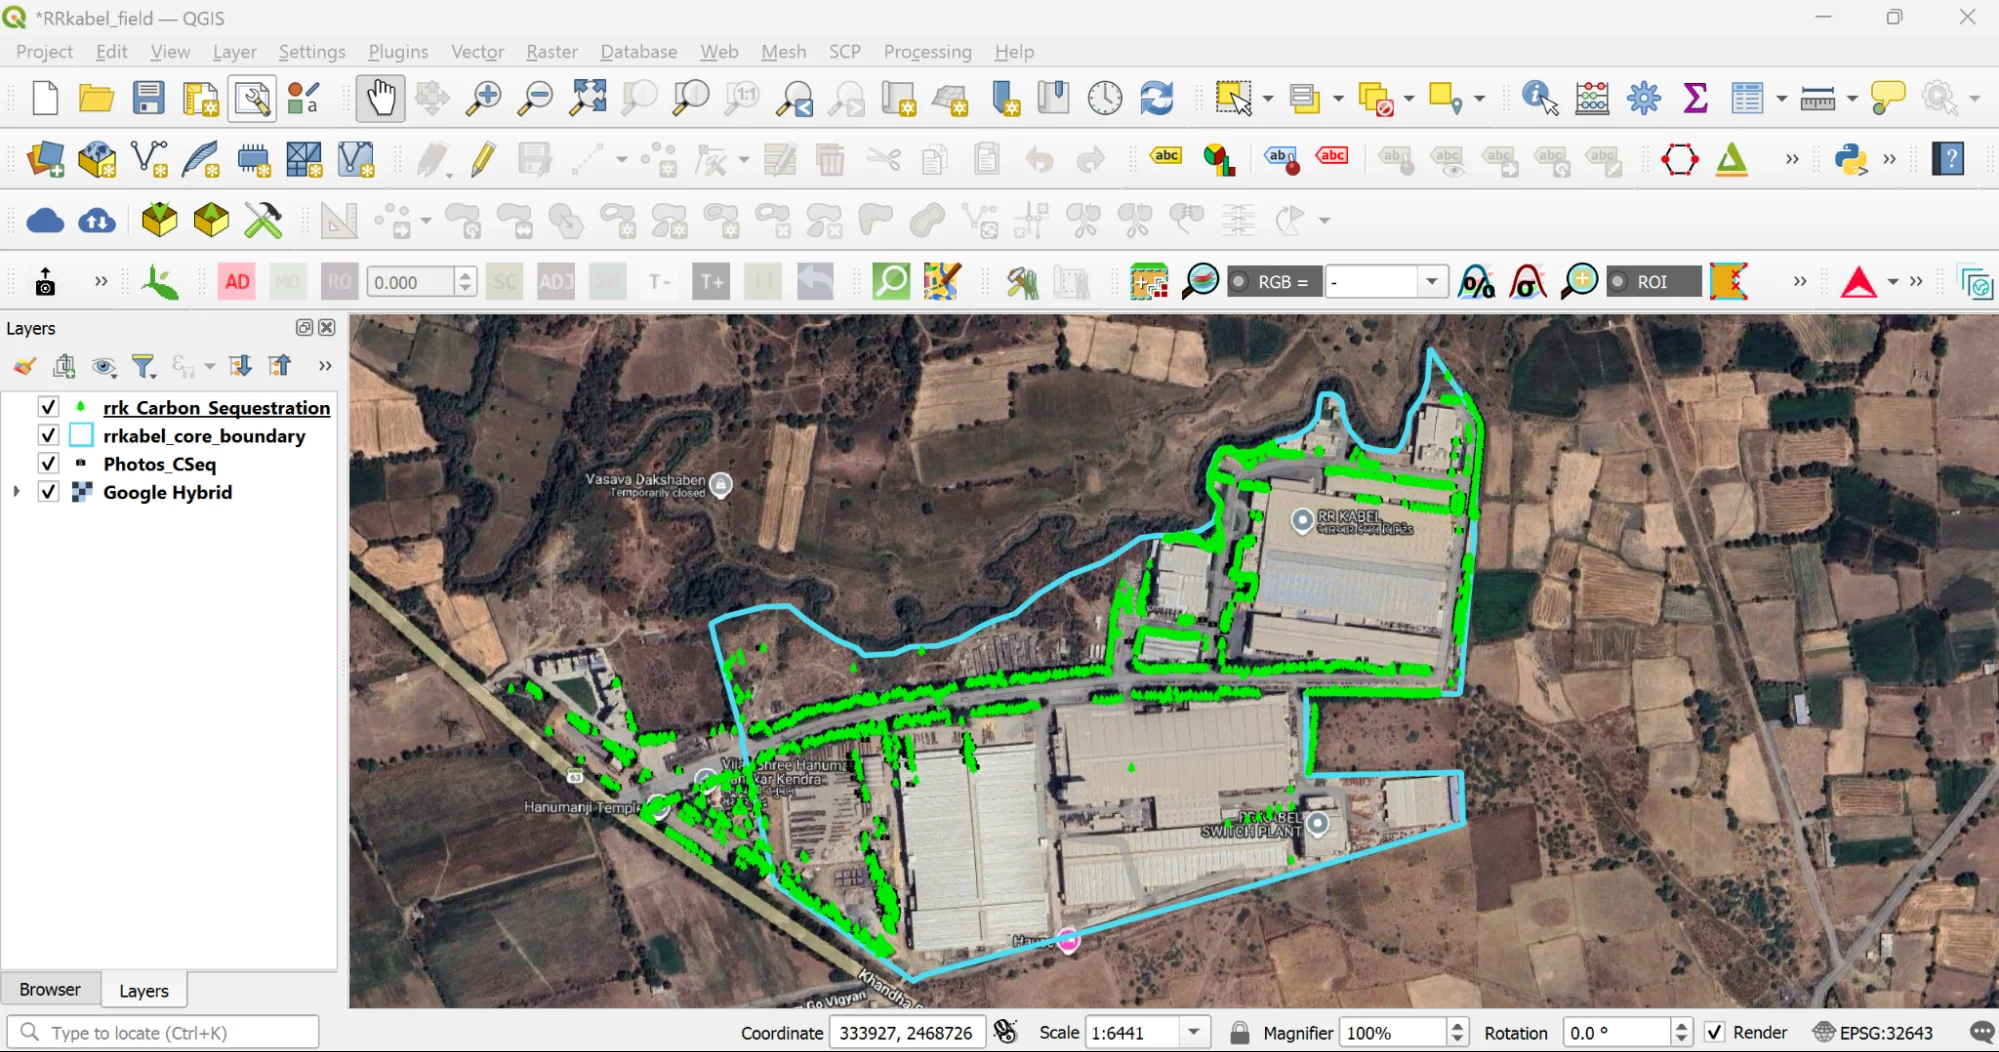Viewport: 1999px width, 1052px height.
Task: Hide the rrkabel_core_boundary layer
Action: [47, 435]
